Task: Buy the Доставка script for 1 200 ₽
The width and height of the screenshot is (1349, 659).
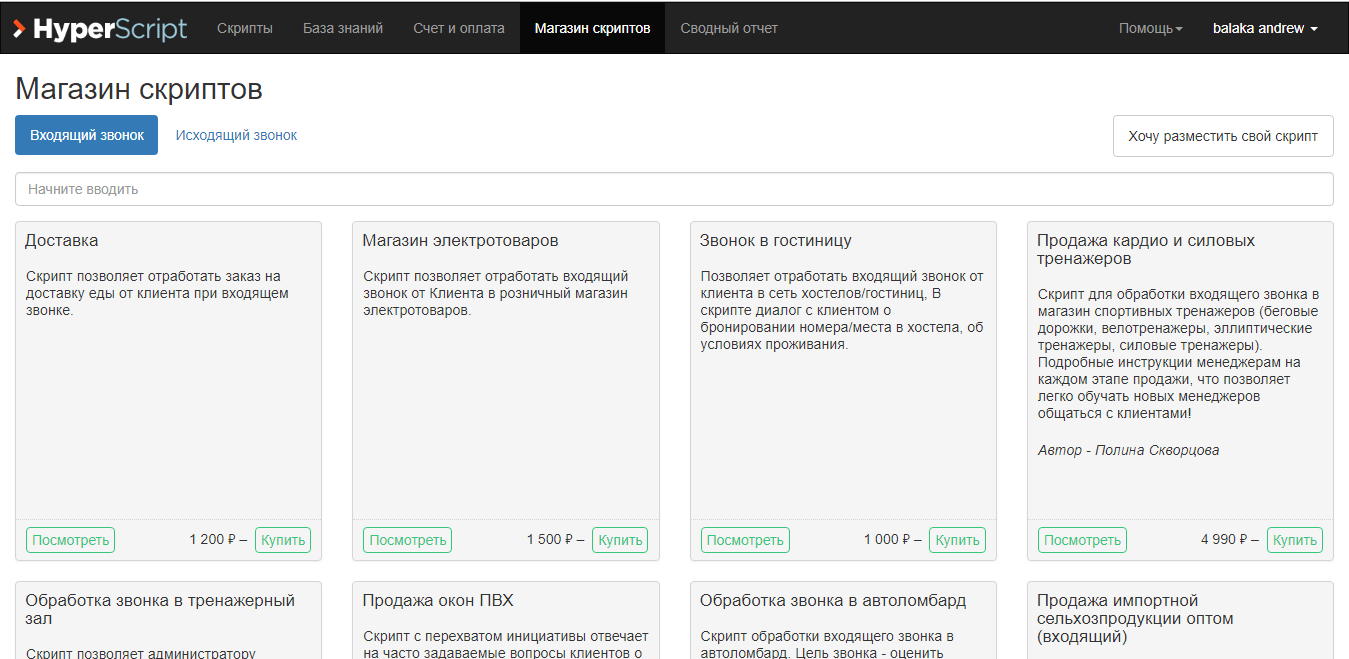Action: pos(283,540)
